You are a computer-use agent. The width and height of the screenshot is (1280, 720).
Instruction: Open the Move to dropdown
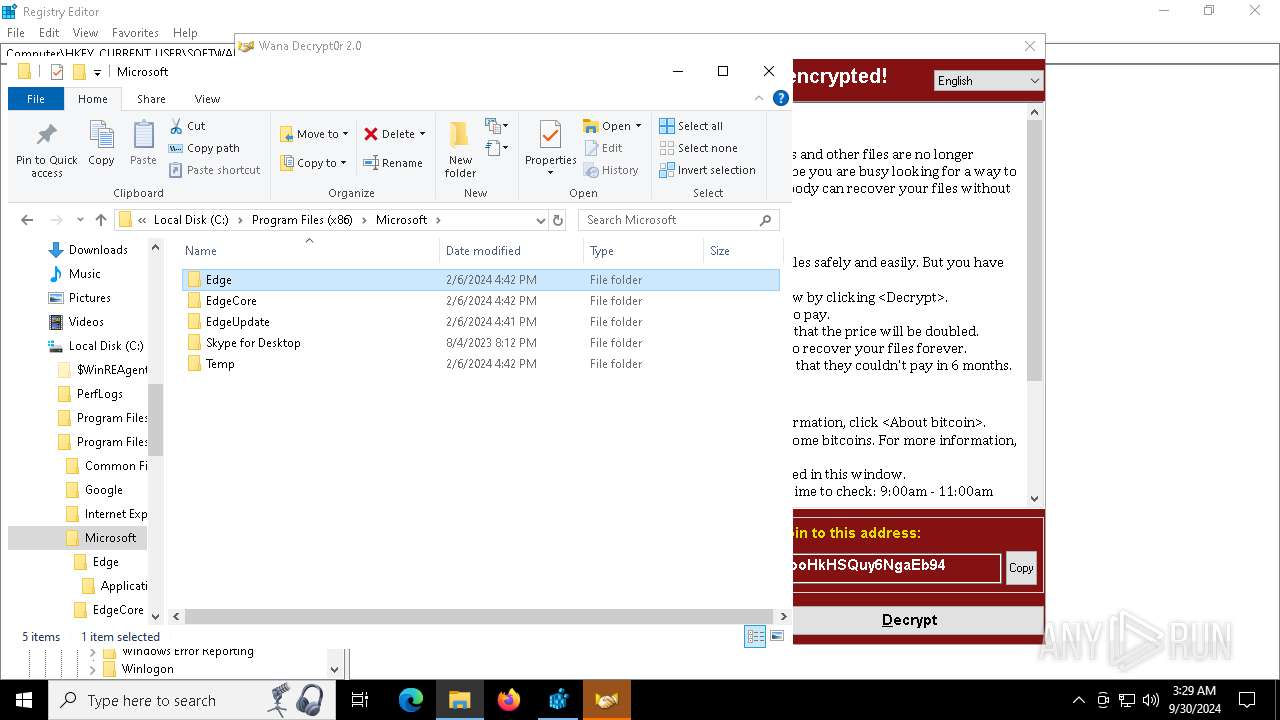(314, 134)
